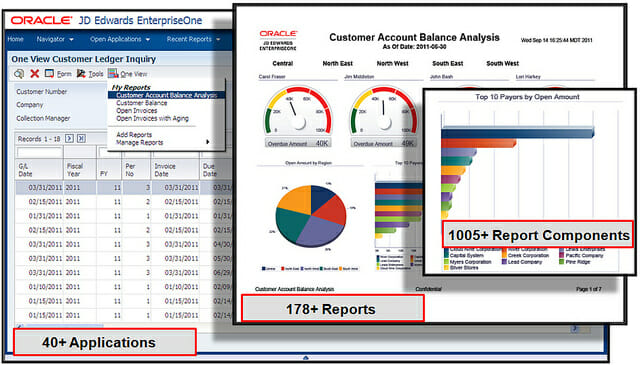Click the North West region heading
This screenshot has height=365, width=640.
[x=392, y=64]
